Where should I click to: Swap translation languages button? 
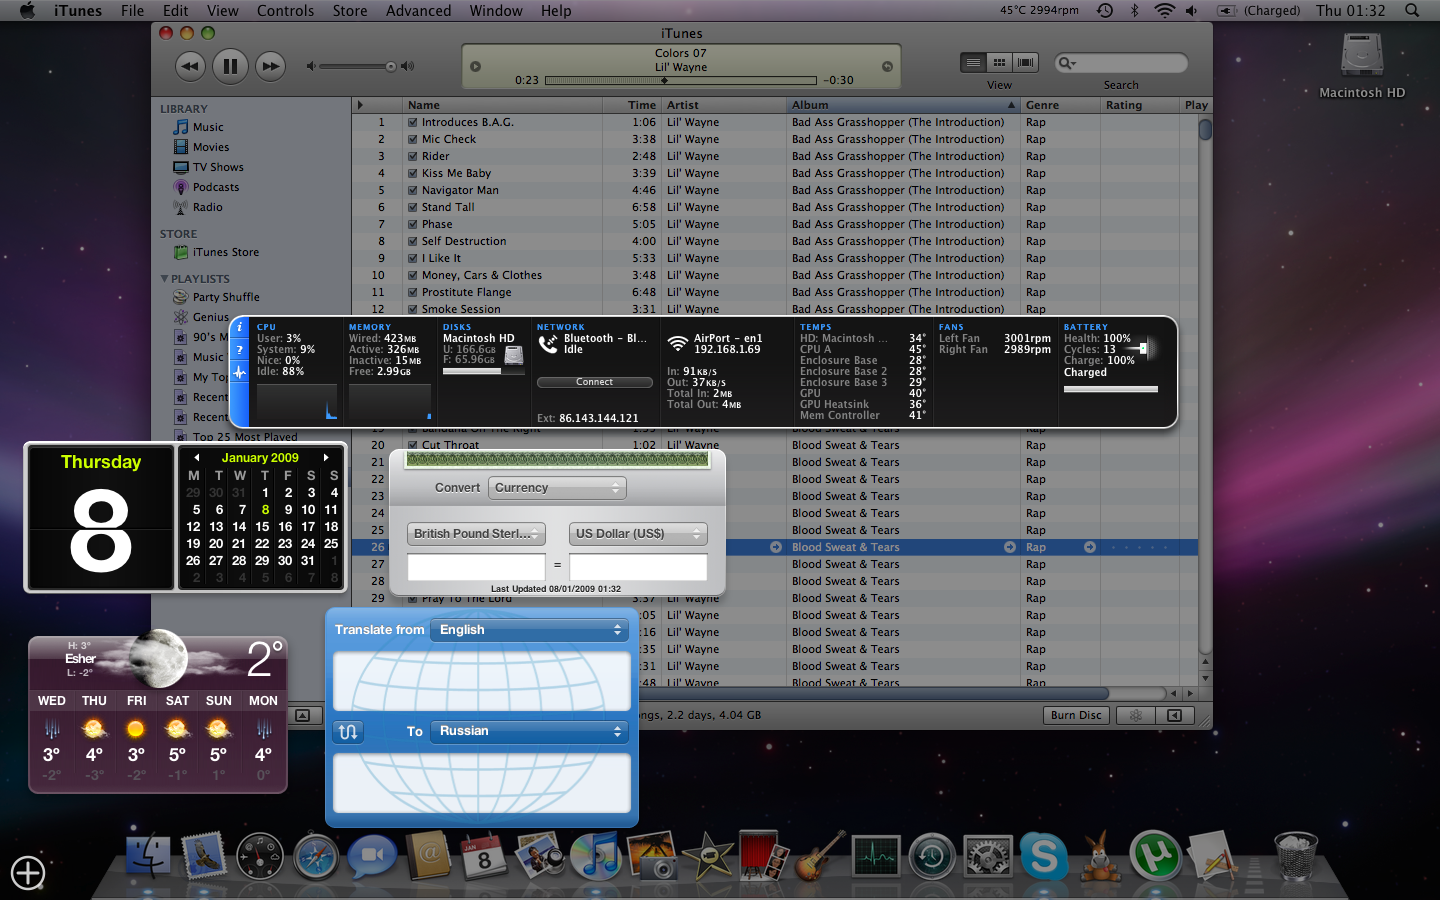tap(348, 732)
